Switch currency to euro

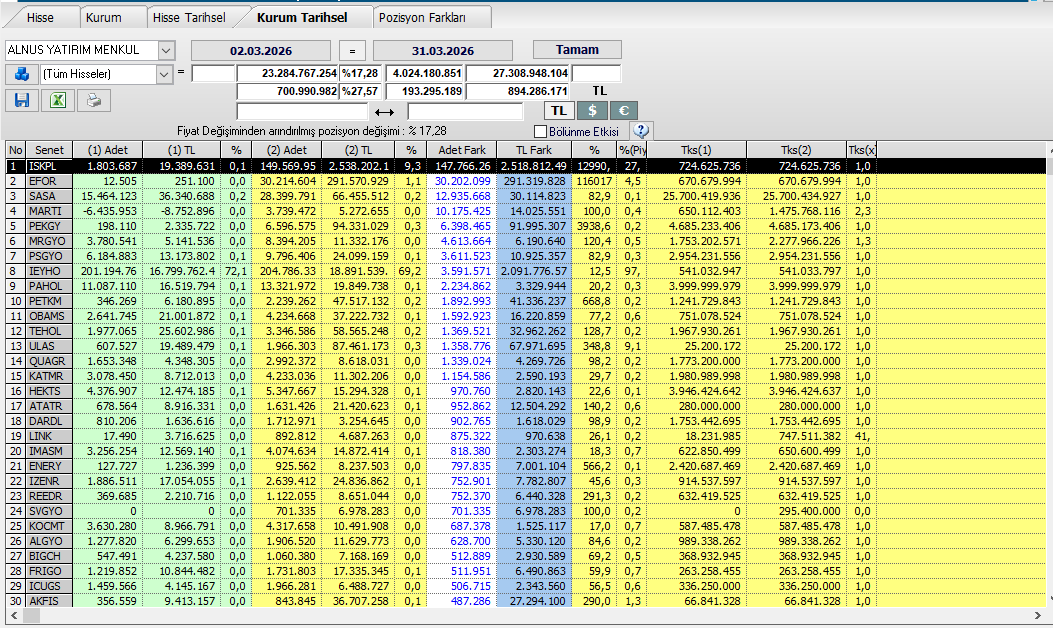[623, 111]
